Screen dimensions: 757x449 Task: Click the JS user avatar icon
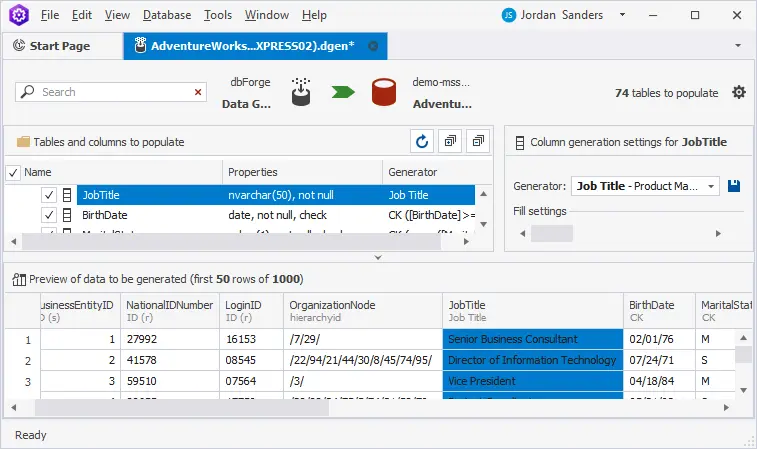(508, 15)
